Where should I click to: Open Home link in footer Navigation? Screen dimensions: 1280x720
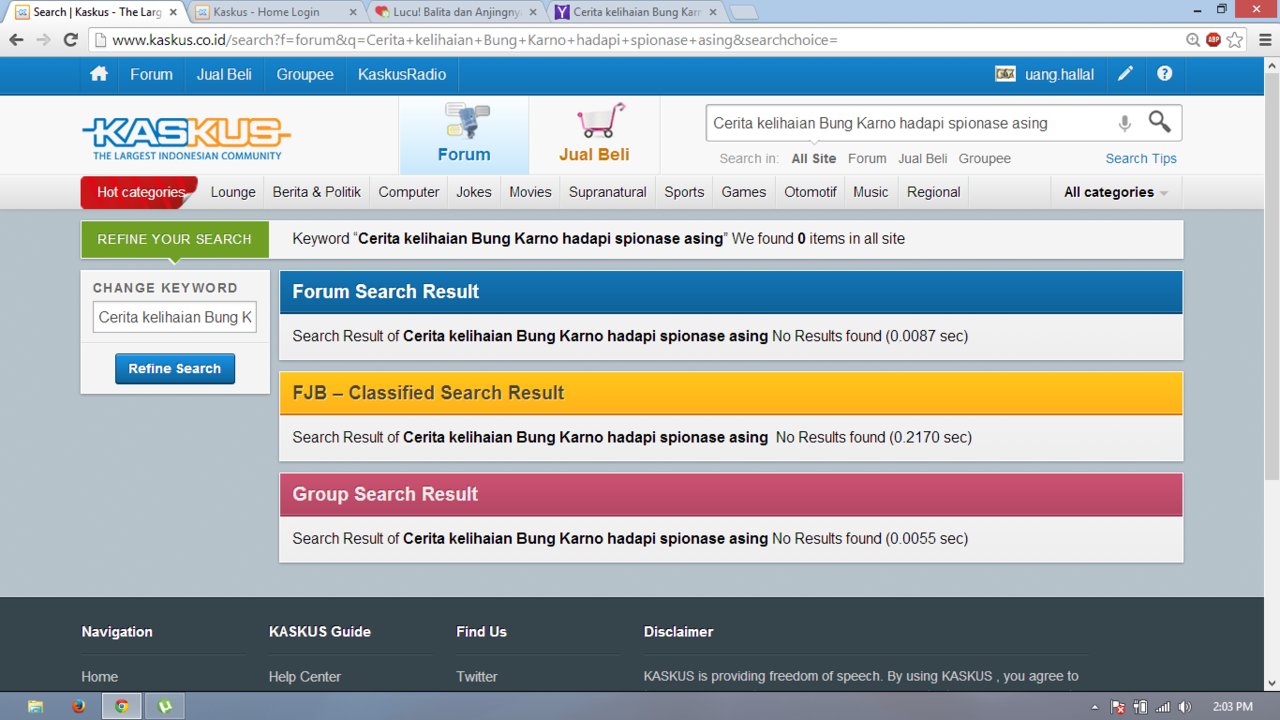pos(100,677)
